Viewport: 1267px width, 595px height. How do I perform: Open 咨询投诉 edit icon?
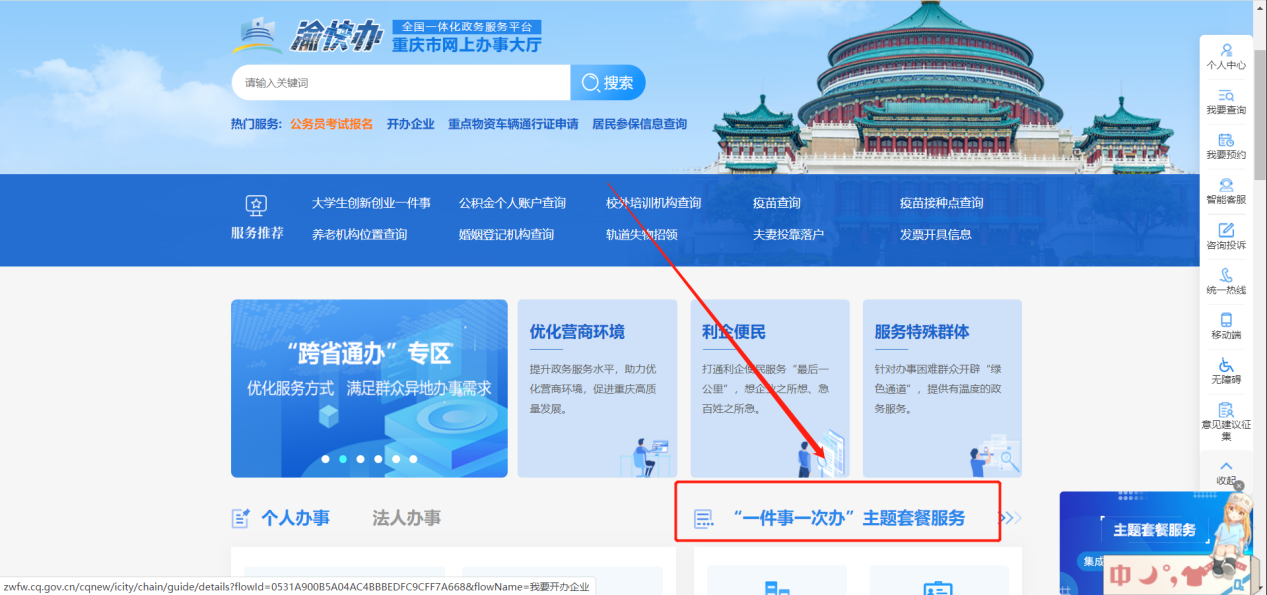pos(1226,236)
